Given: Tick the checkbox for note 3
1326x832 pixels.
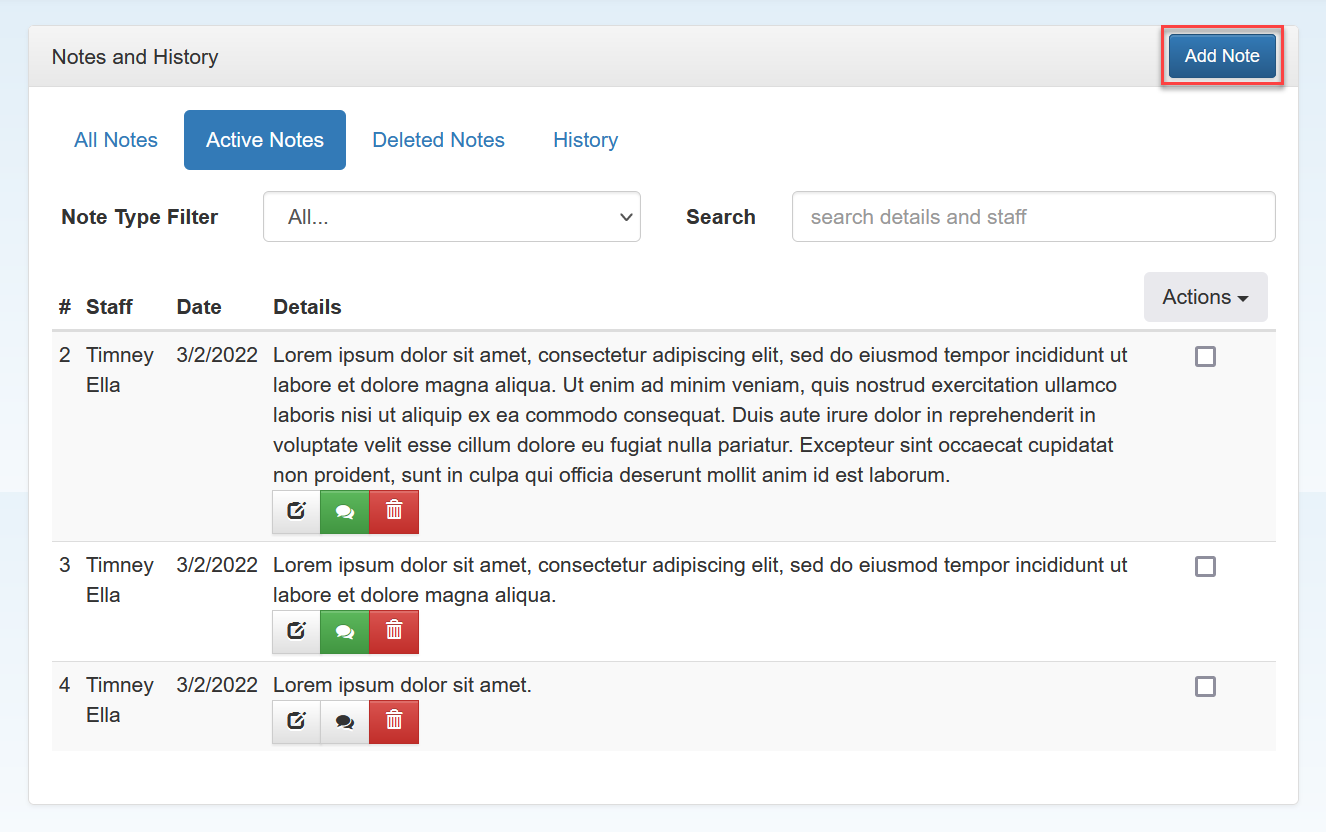Looking at the screenshot, I should pyautogui.click(x=1205, y=566).
